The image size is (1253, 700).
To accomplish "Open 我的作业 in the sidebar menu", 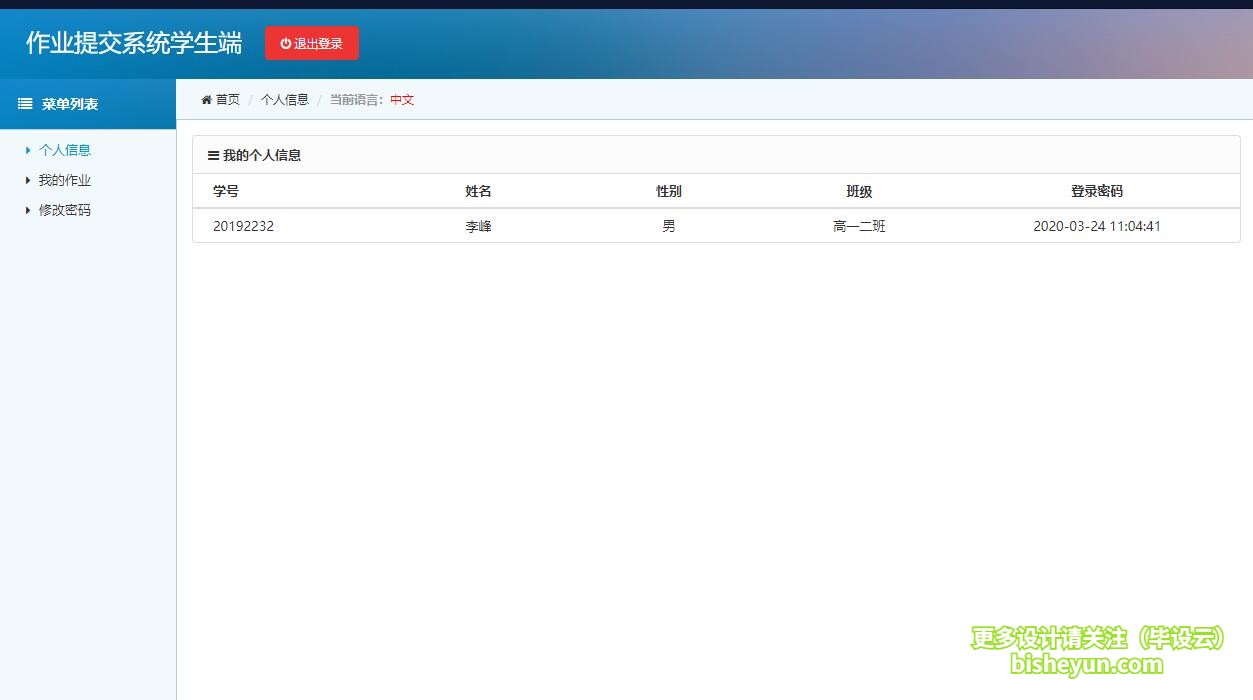I will point(65,180).
